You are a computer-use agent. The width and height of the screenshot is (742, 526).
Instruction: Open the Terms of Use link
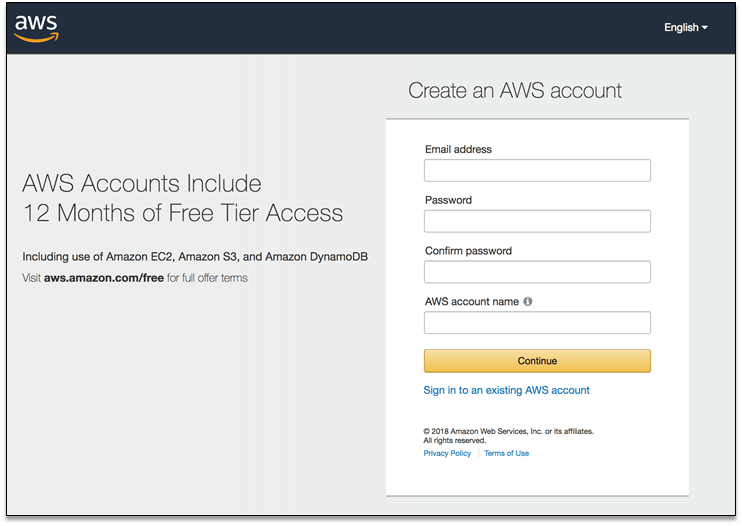pyautogui.click(x=507, y=453)
